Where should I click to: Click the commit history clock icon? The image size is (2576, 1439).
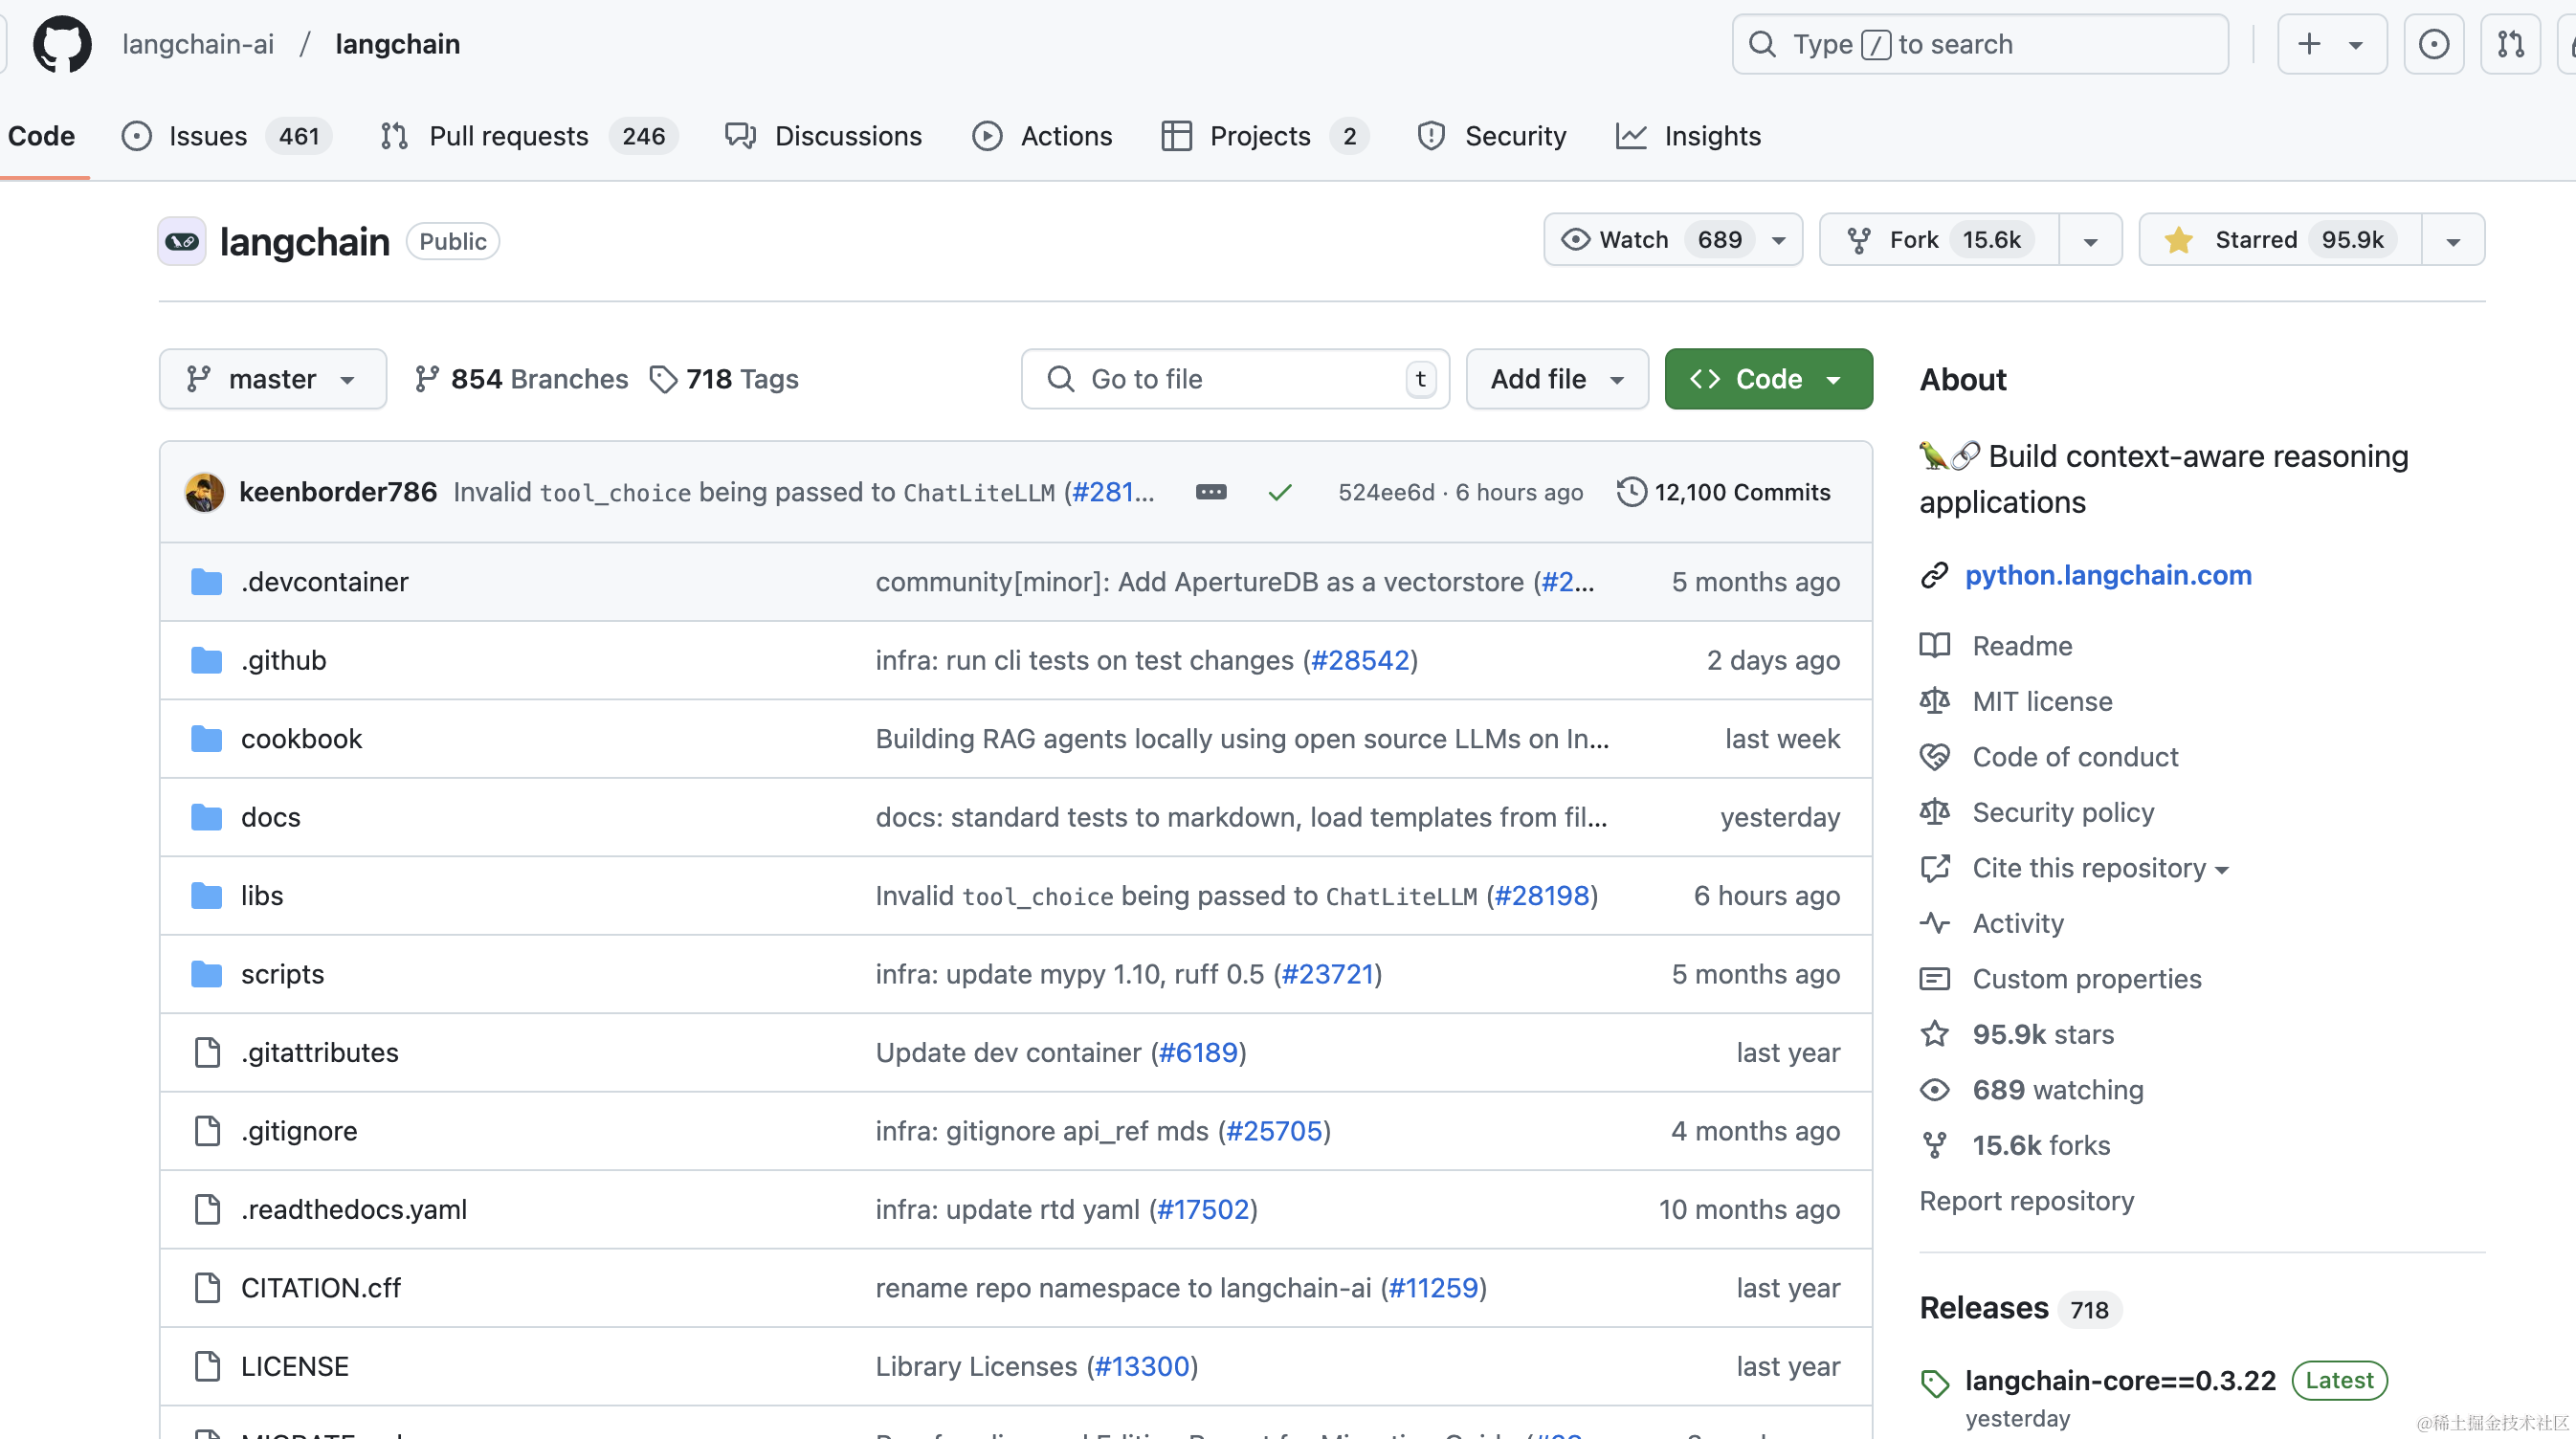[x=1631, y=492]
